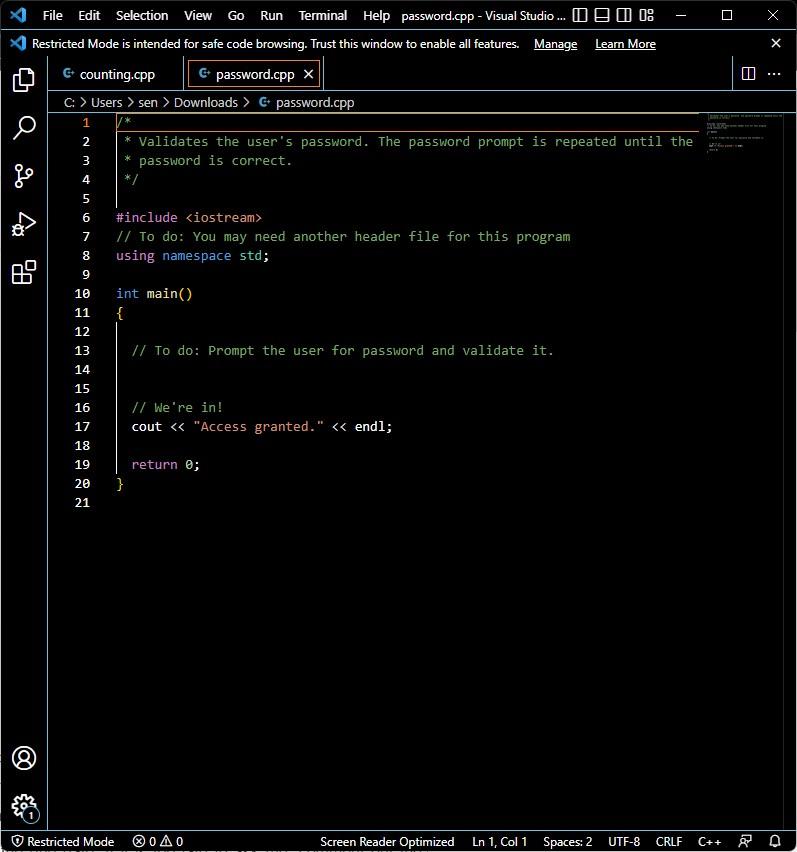The width and height of the screenshot is (797, 852).
Task: Open the Edit menu
Action: (x=89, y=15)
